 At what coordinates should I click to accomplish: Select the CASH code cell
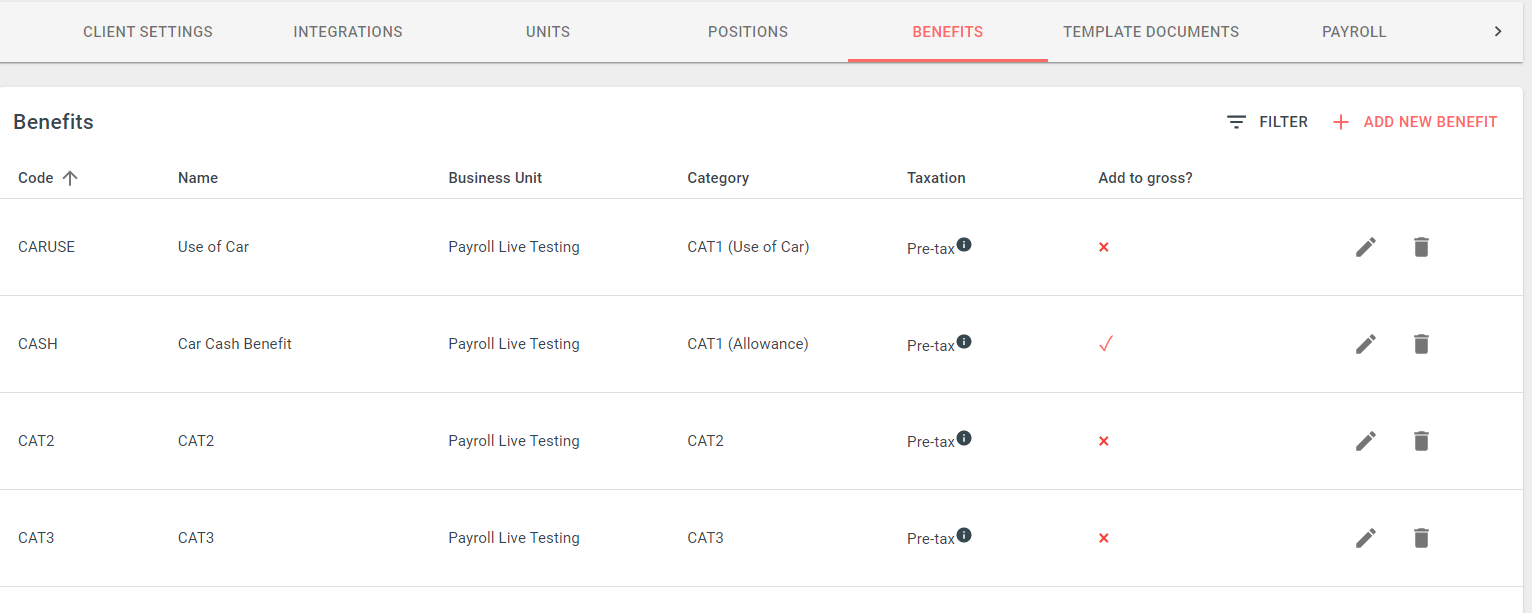click(38, 344)
